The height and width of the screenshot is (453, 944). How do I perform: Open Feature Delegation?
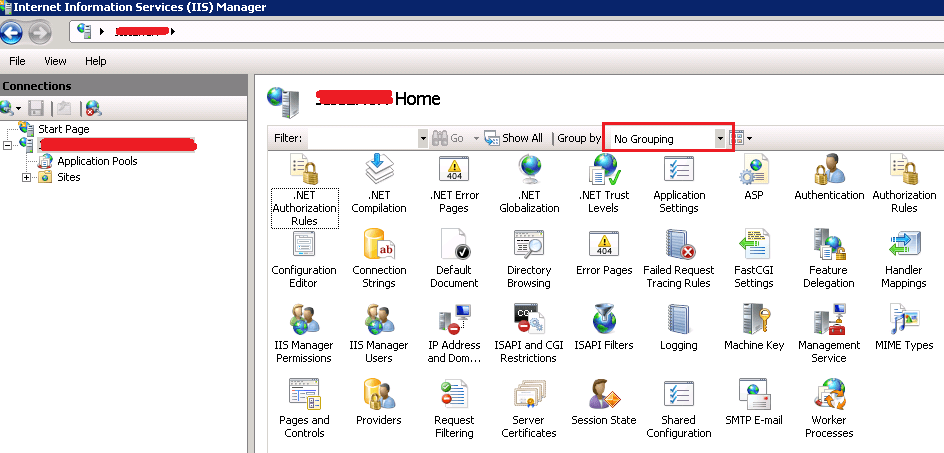(829, 259)
